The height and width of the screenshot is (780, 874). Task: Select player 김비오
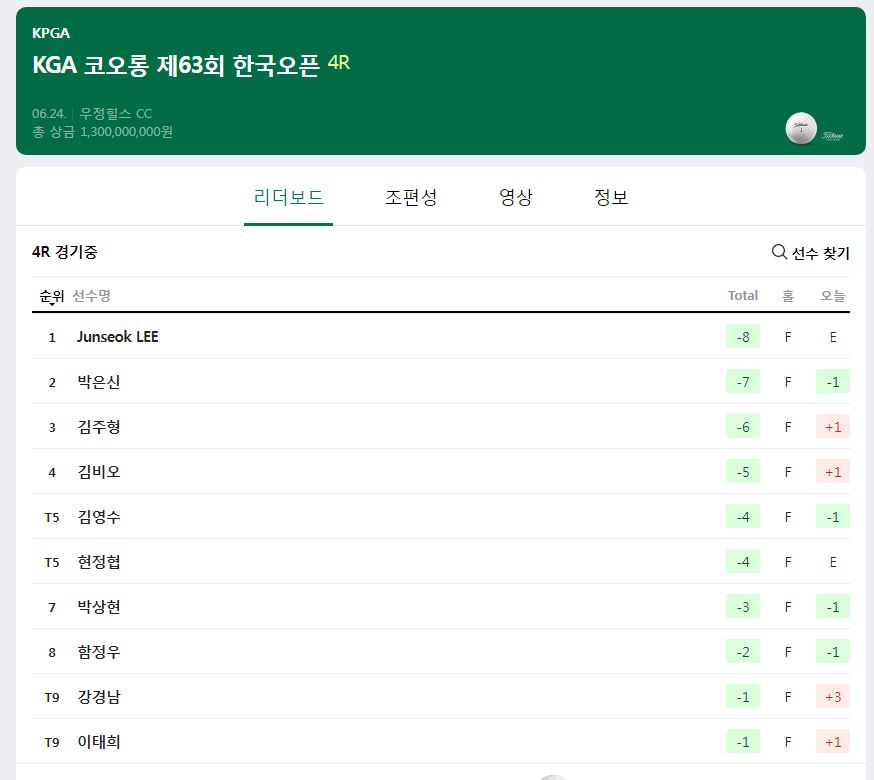(x=99, y=472)
